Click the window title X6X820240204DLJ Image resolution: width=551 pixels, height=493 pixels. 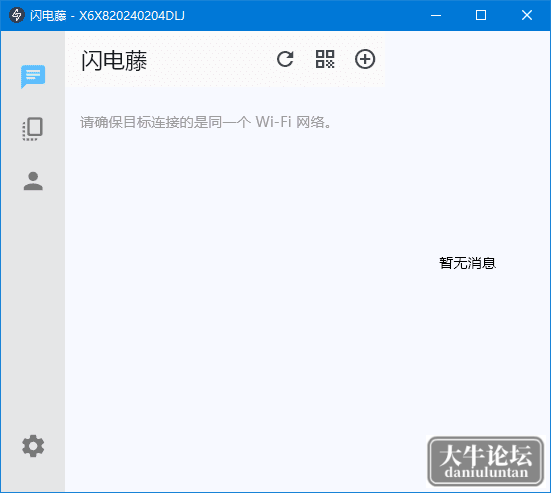click(131, 16)
